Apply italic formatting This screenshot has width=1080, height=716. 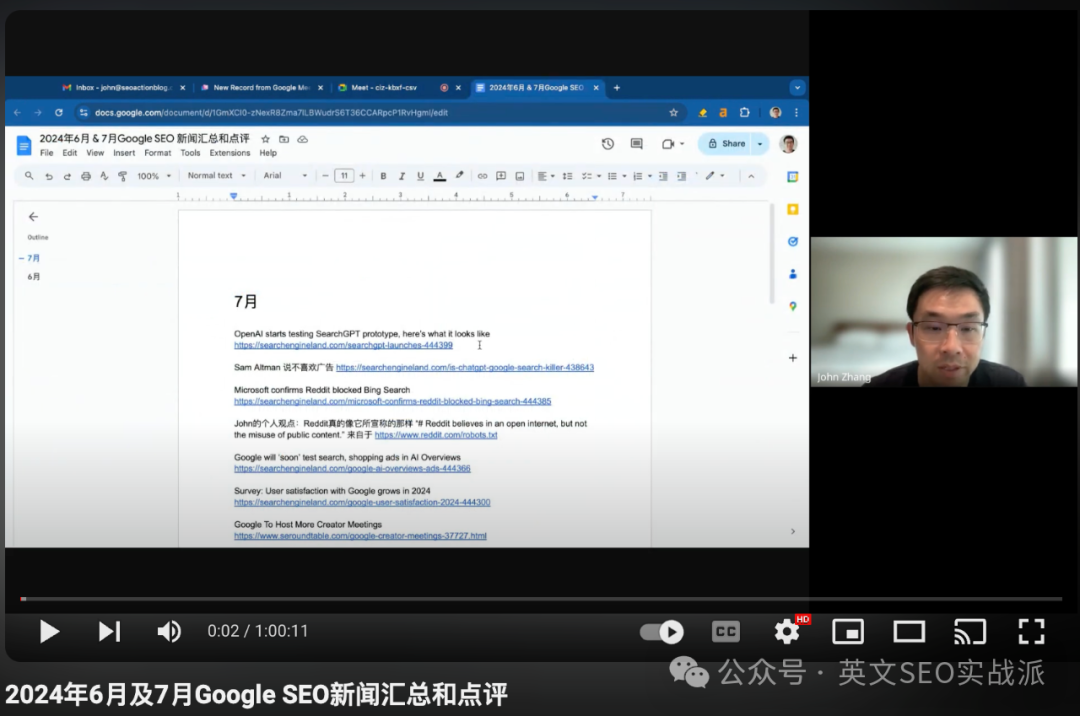tap(402, 176)
